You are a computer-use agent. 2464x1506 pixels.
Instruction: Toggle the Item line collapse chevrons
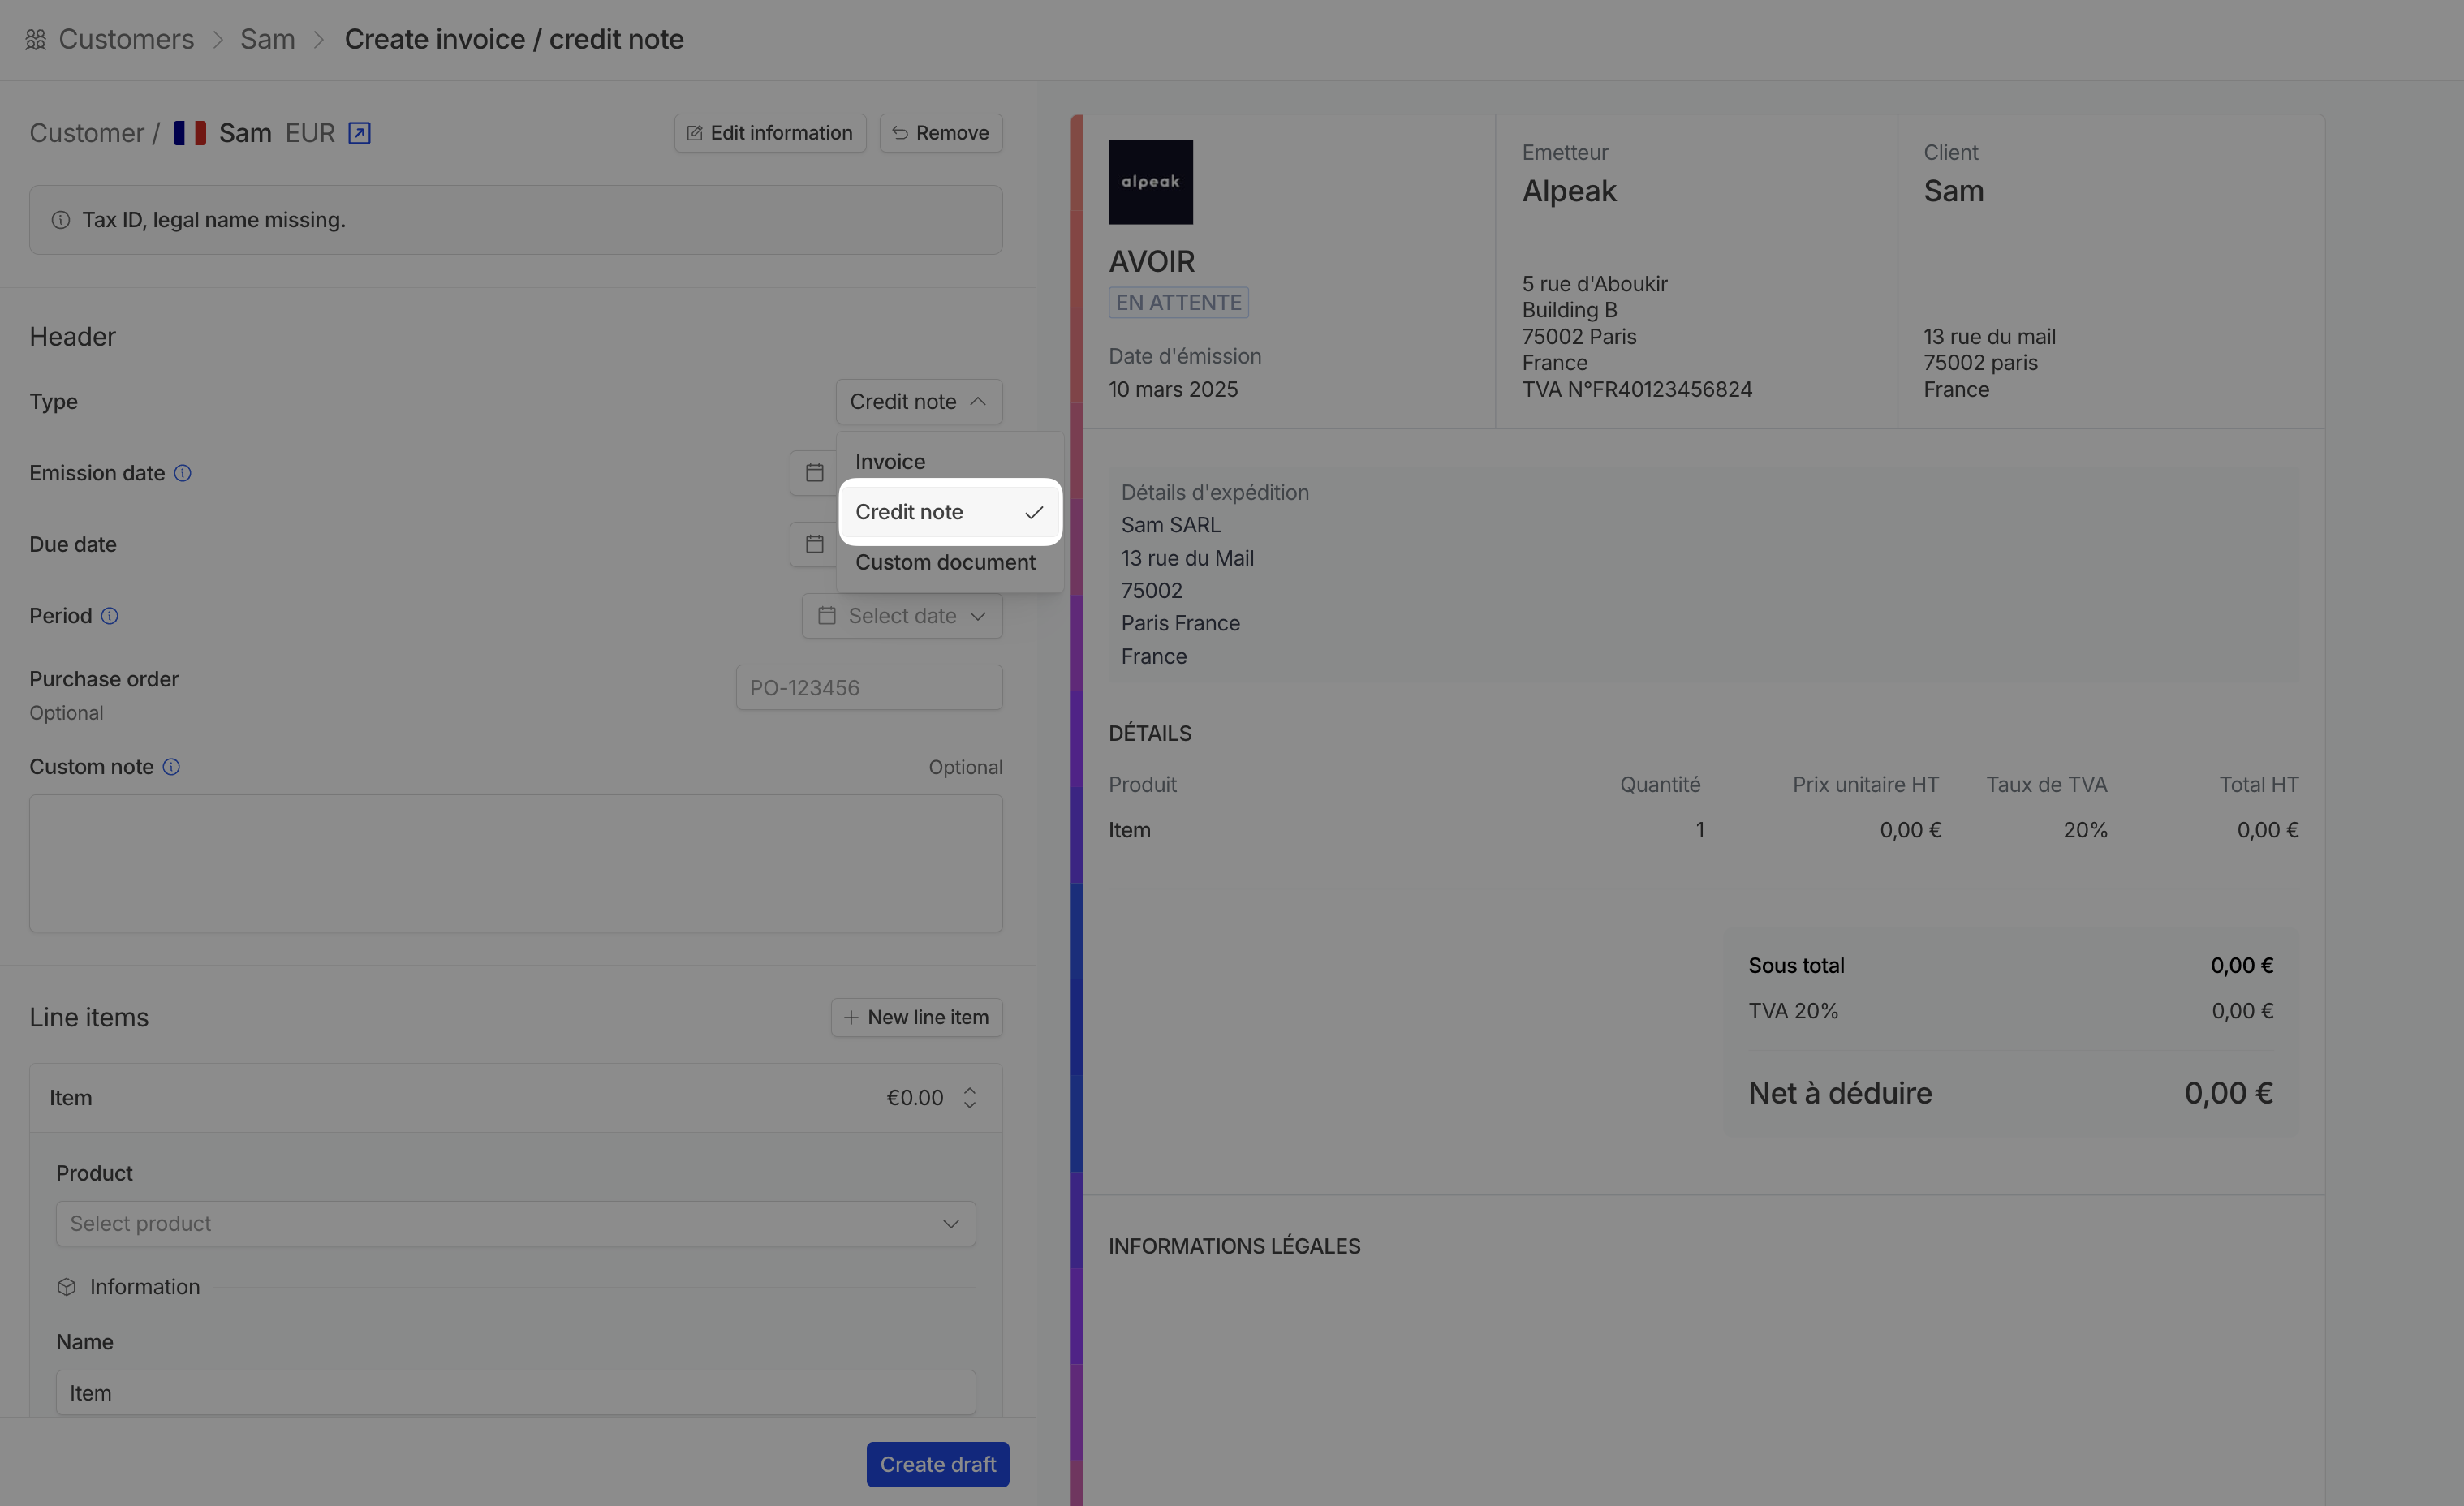point(969,1098)
